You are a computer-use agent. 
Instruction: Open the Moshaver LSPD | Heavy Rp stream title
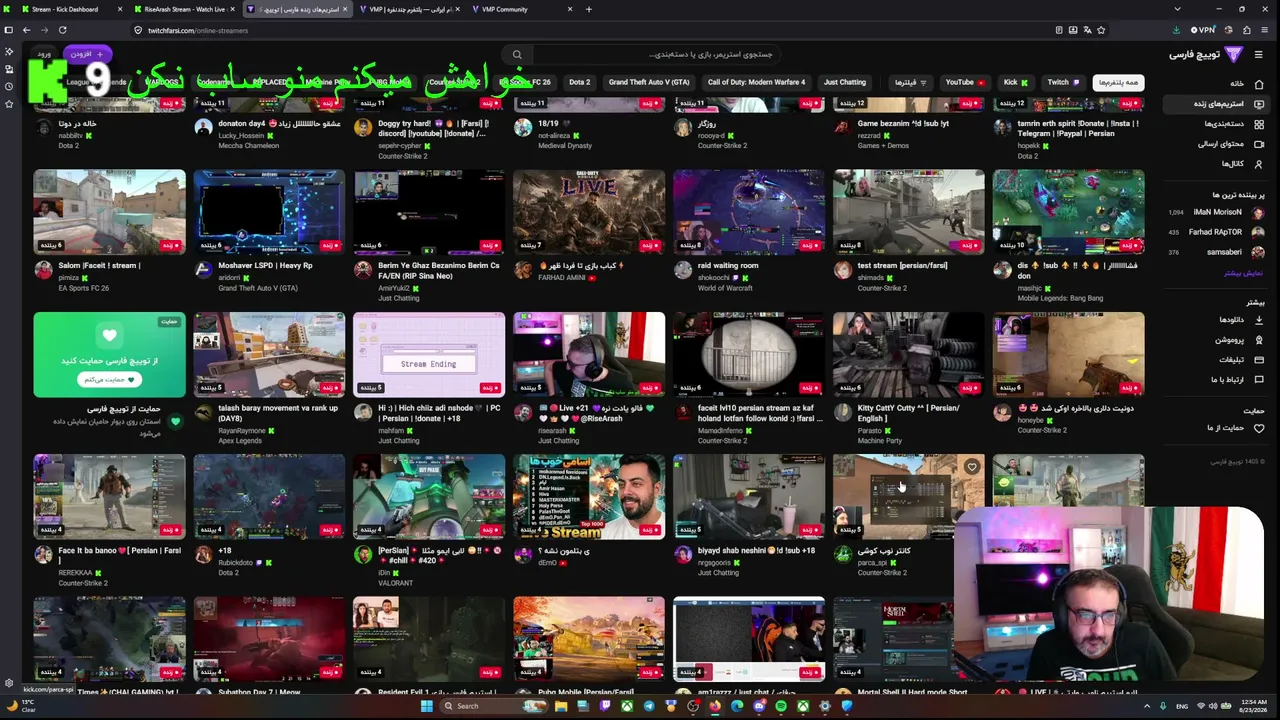coord(265,266)
